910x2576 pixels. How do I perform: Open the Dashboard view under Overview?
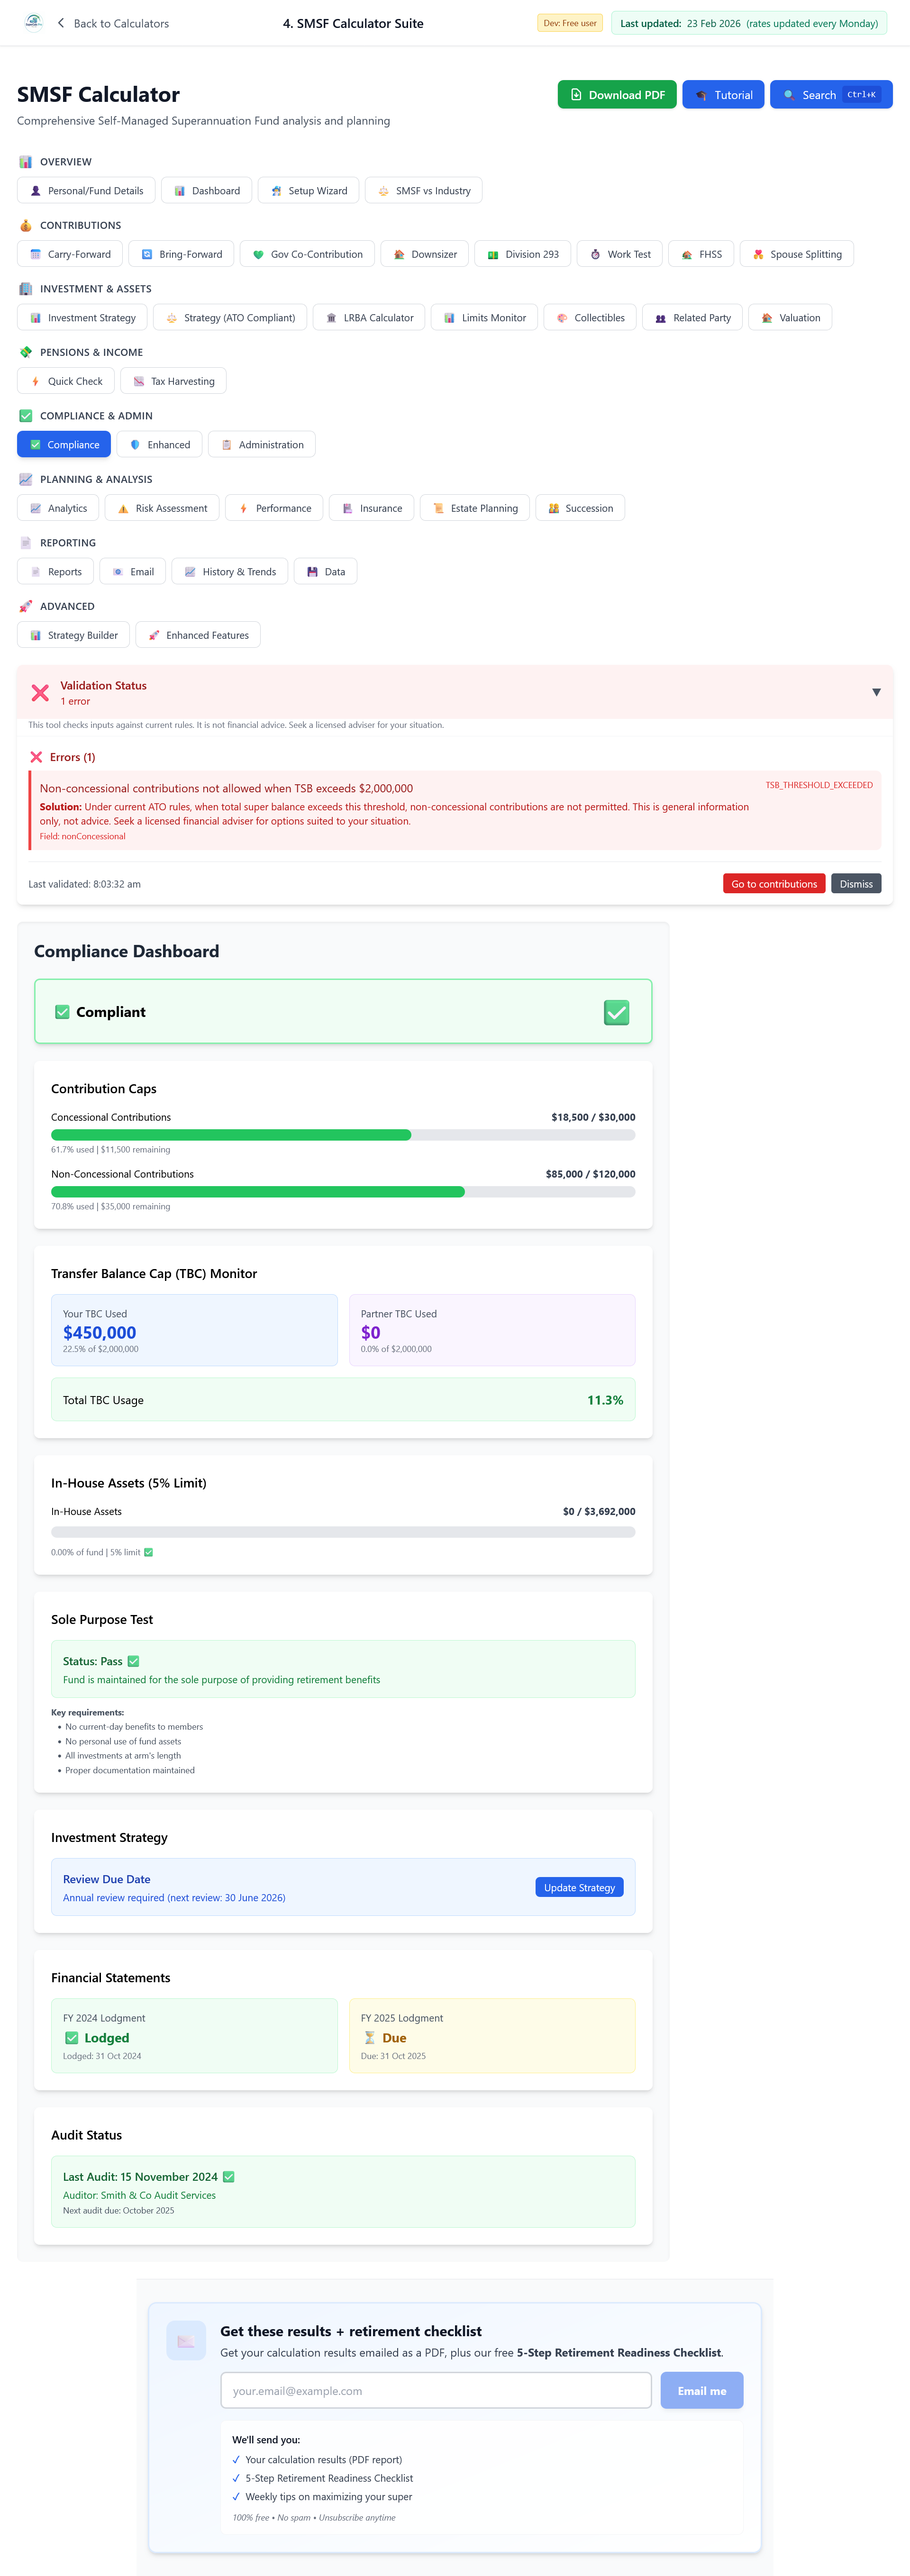[206, 190]
